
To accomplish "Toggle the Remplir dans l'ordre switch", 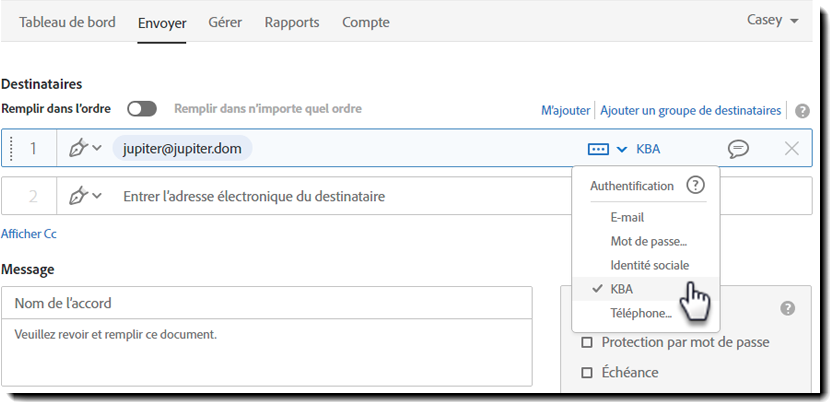I will pyautogui.click(x=142, y=108).
